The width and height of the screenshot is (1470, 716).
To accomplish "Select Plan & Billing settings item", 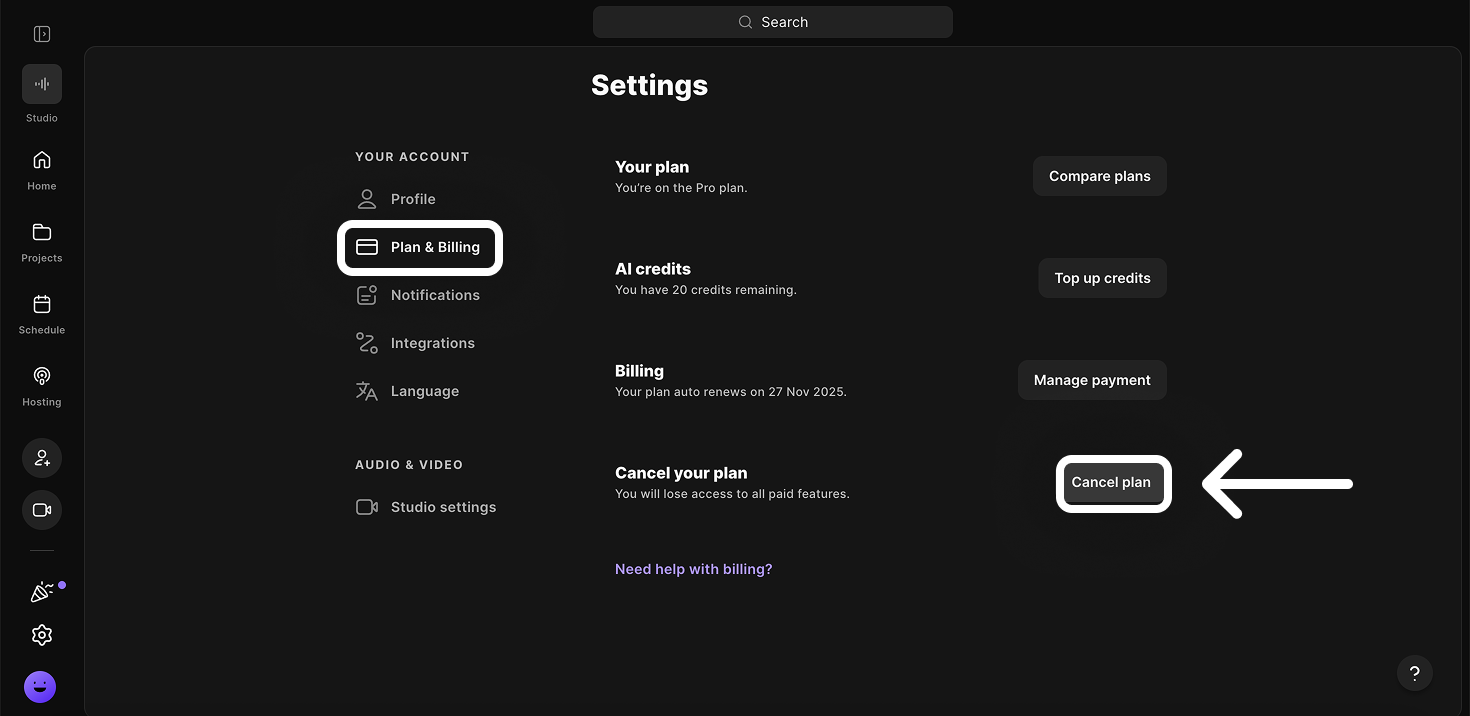I will (420, 247).
